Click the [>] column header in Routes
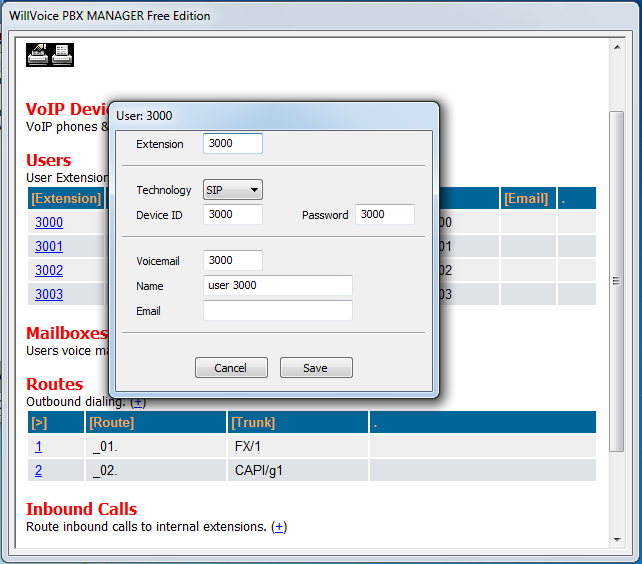642x564 pixels. 56,422
